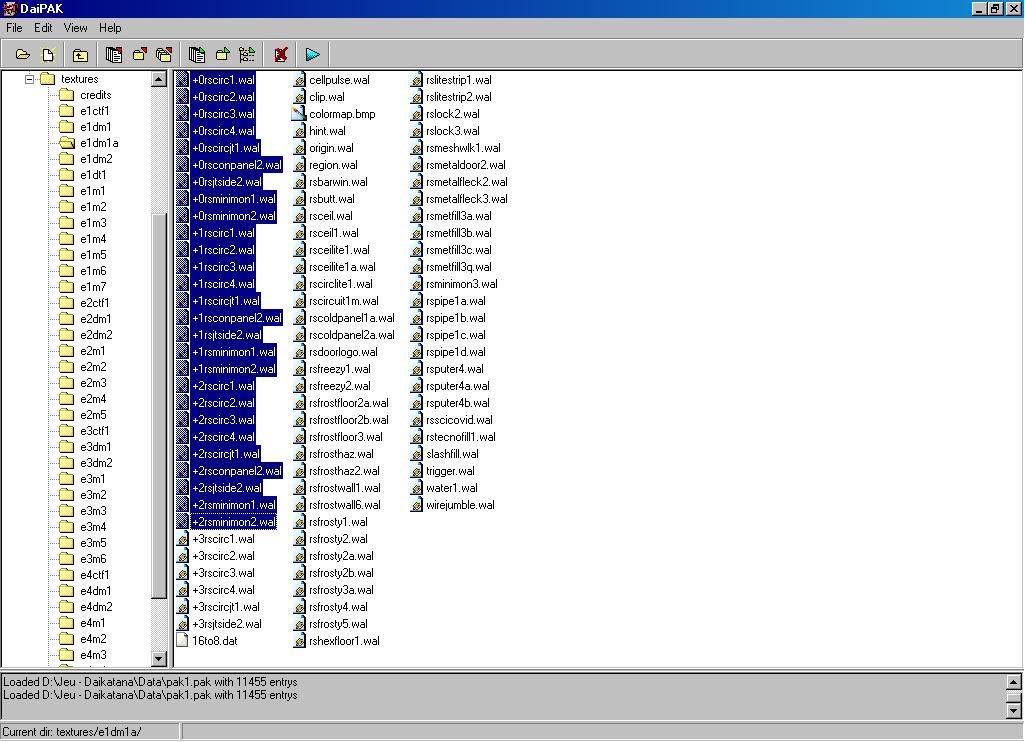Click the Open PAK file toolbar icon
The height and width of the screenshot is (742, 1025).
point(23,55)
